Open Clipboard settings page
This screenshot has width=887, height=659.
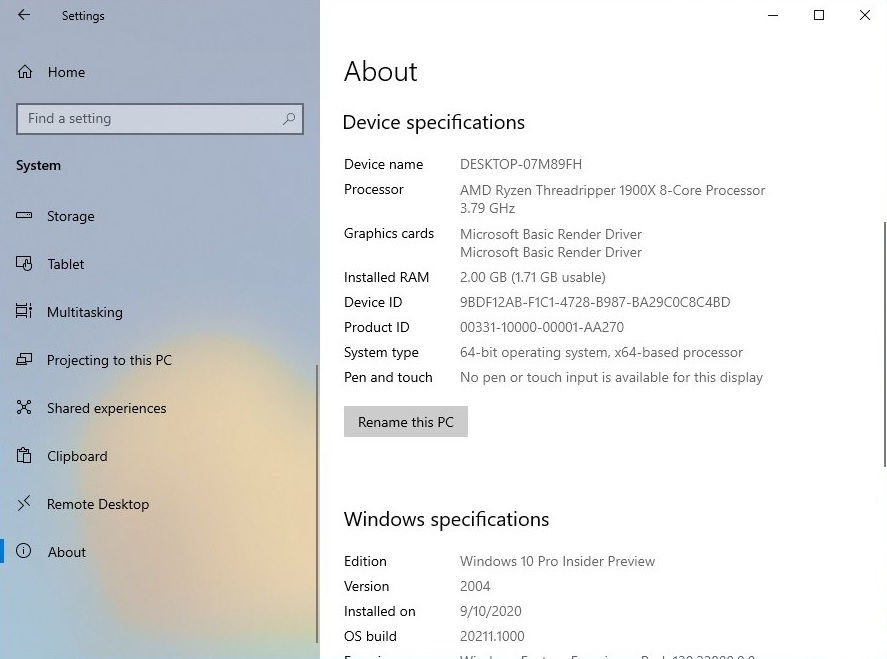click(77, 456)
